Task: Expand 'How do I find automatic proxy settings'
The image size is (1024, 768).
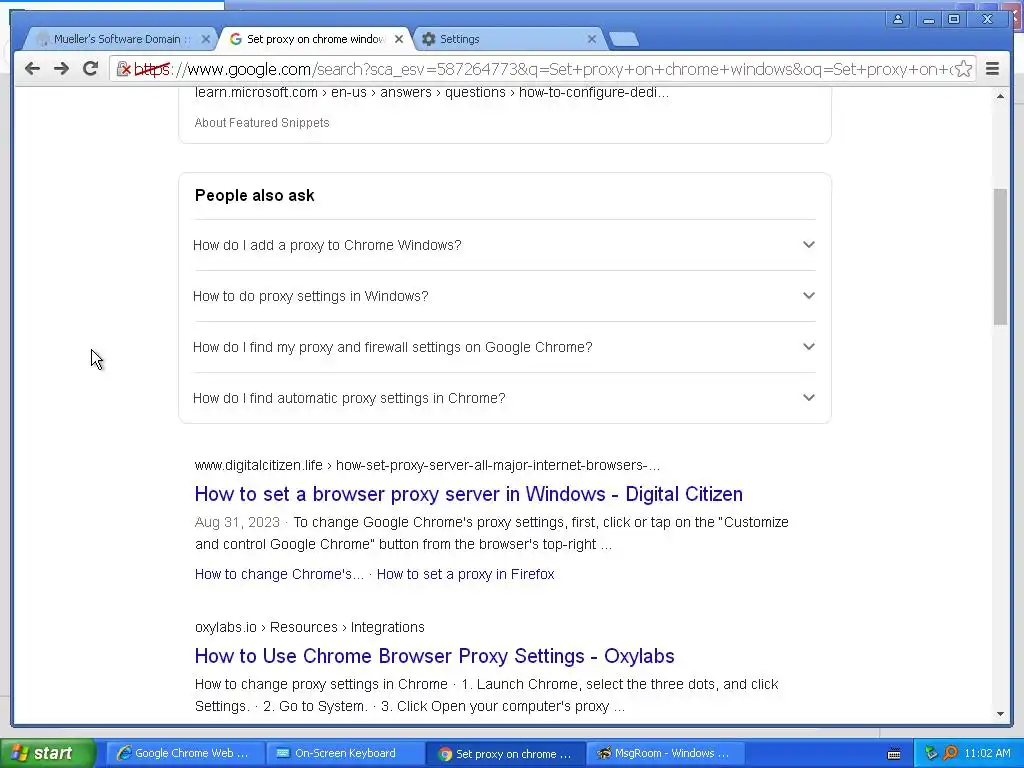Action: (x=505, y=398)
